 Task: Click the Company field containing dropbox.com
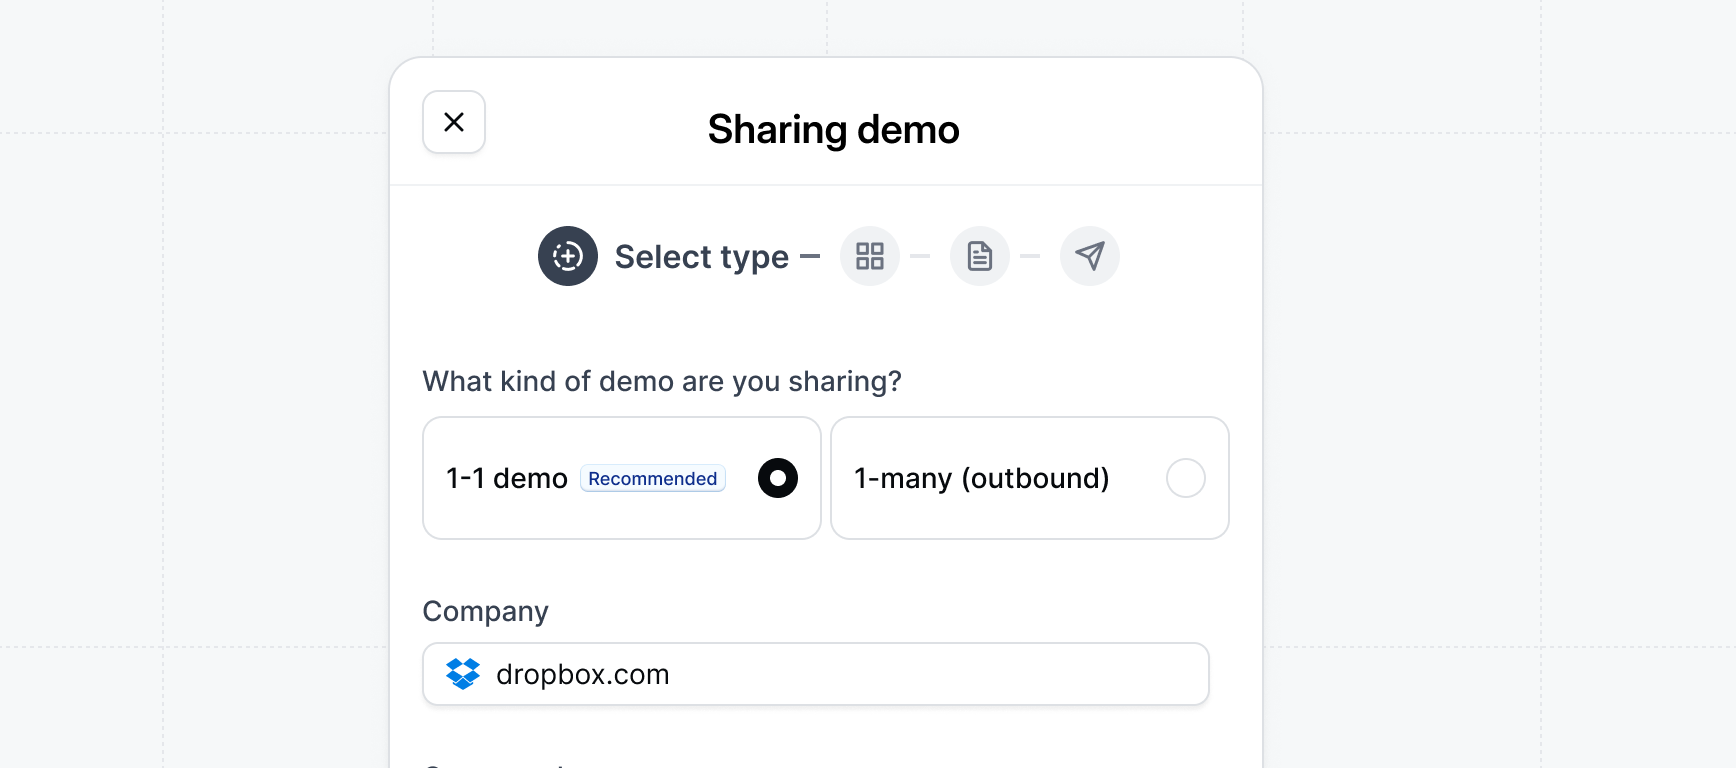816,674
